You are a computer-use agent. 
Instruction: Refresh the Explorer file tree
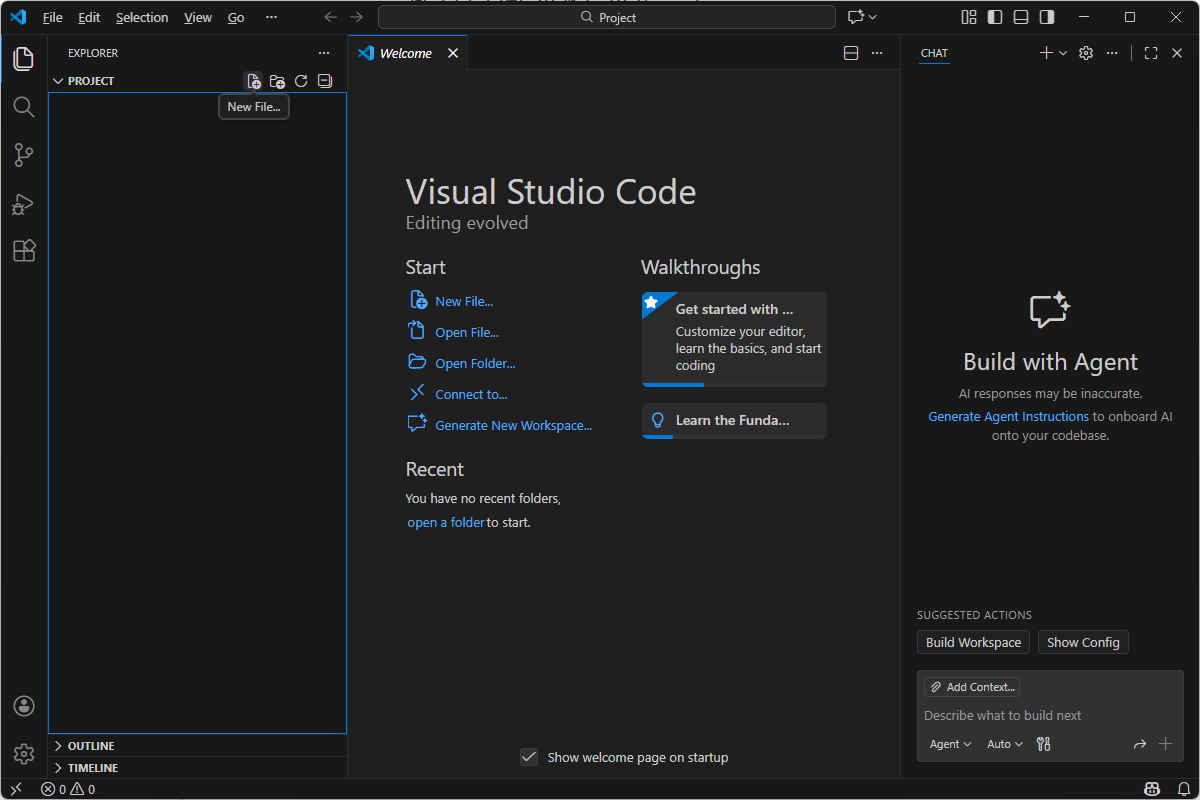tap(301, 81)
